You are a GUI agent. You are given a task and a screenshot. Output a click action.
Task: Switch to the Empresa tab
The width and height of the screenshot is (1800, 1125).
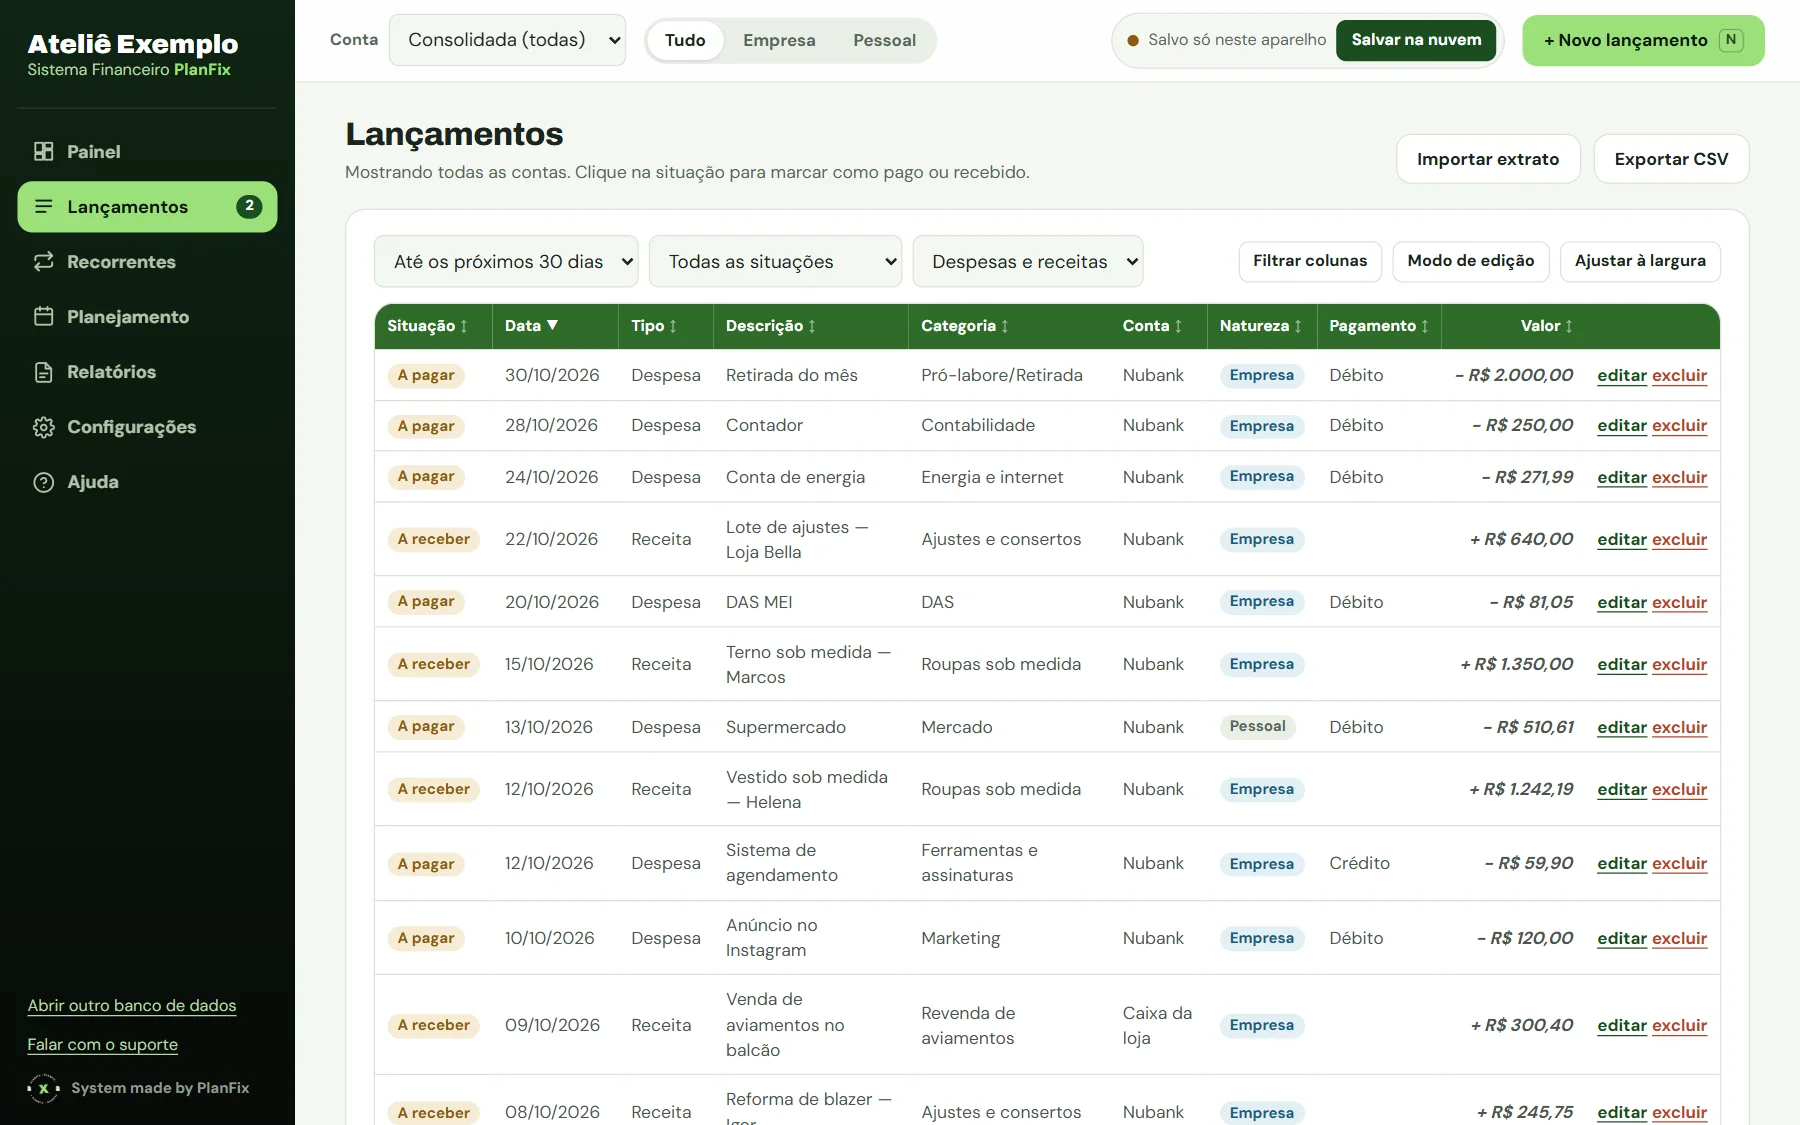pos(779,40)
